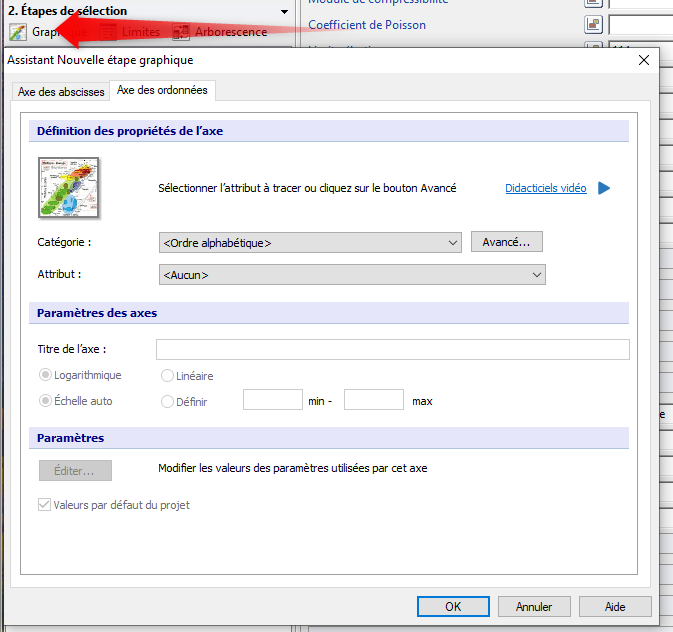673x632 pixels.
Task: Open the Catégorie dropdown list
Action: tap(309, 242)
